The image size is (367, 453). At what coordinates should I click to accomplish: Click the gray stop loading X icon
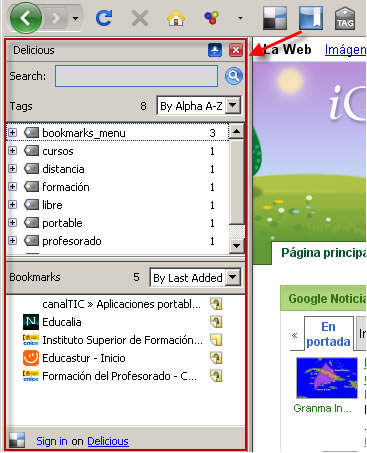click(140, 18)
